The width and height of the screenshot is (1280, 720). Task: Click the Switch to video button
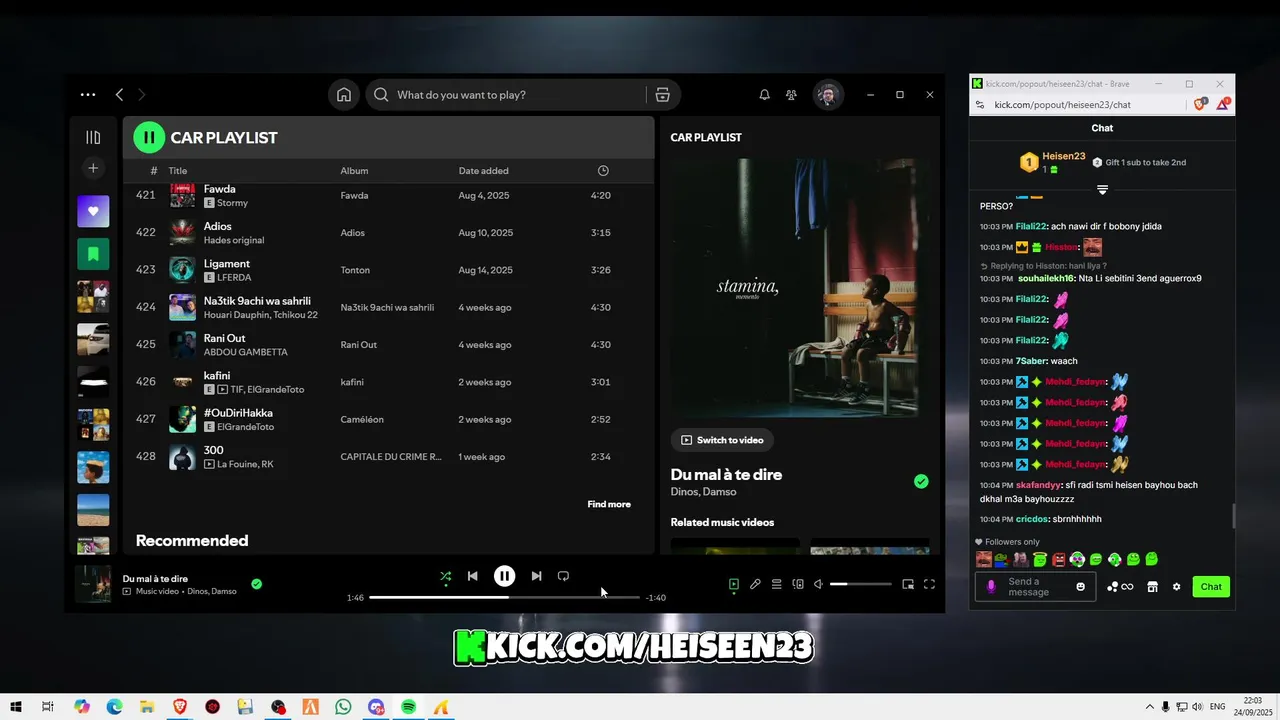tap(722, 440)
